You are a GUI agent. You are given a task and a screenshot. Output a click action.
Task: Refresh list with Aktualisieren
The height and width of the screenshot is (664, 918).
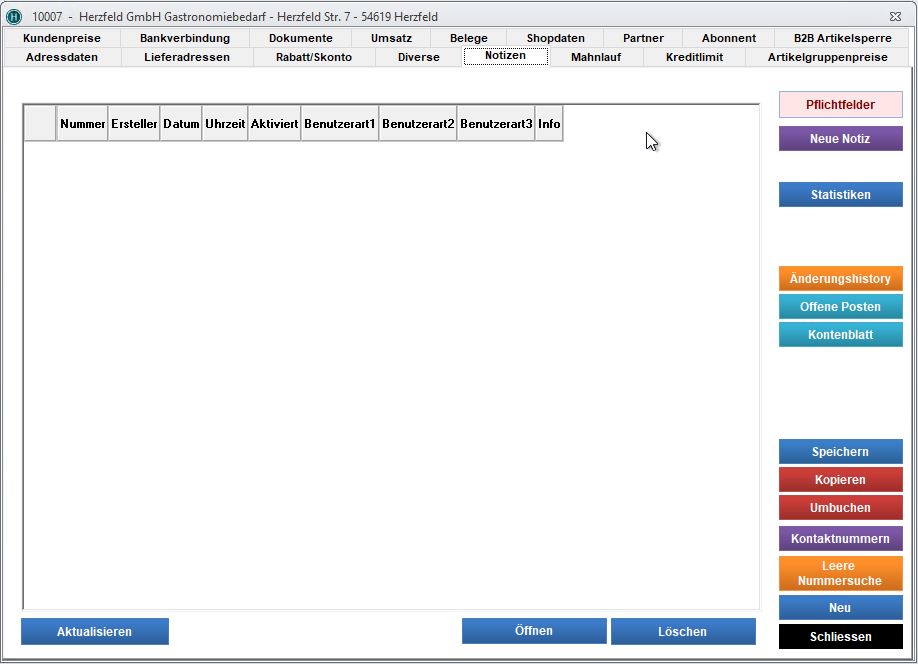94,632
